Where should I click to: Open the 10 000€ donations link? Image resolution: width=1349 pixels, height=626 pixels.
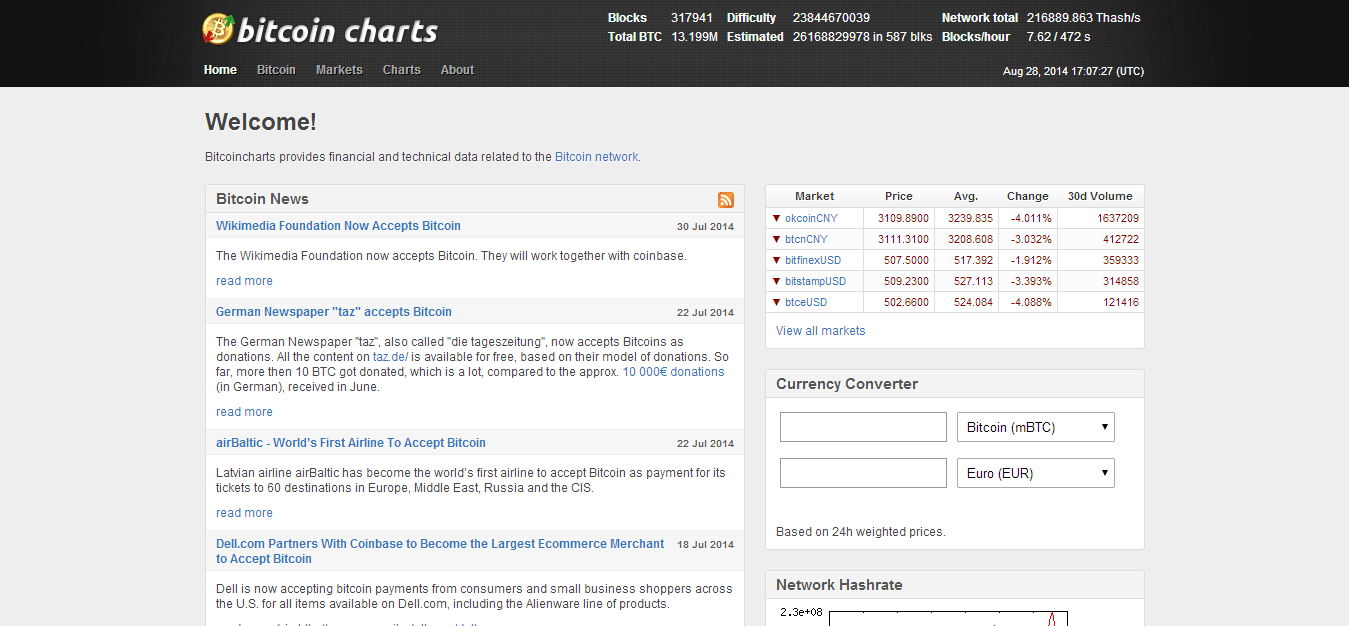coord(674,372)
